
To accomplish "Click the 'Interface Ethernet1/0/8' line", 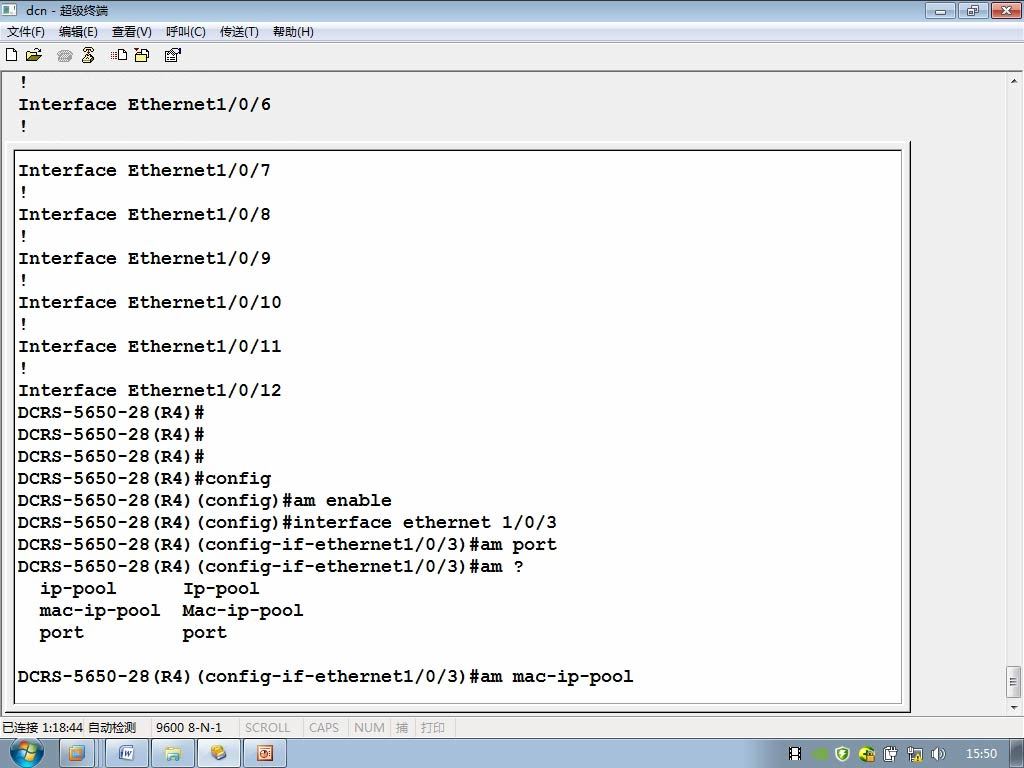I will click(144, 214).
